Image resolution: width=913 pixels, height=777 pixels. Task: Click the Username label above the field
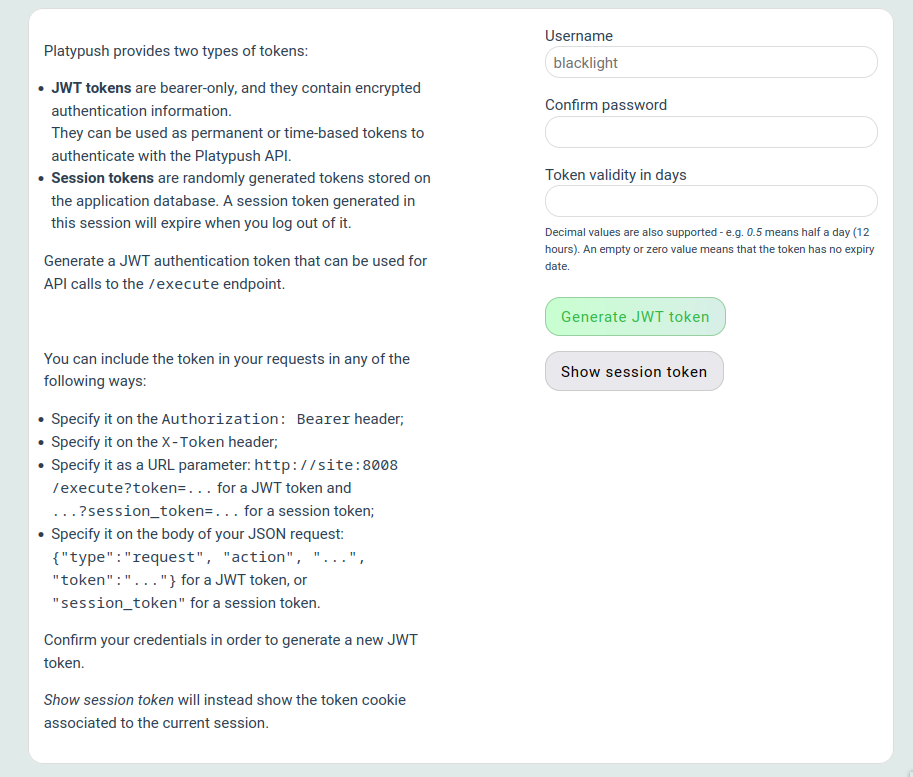(x=578, y=35)
